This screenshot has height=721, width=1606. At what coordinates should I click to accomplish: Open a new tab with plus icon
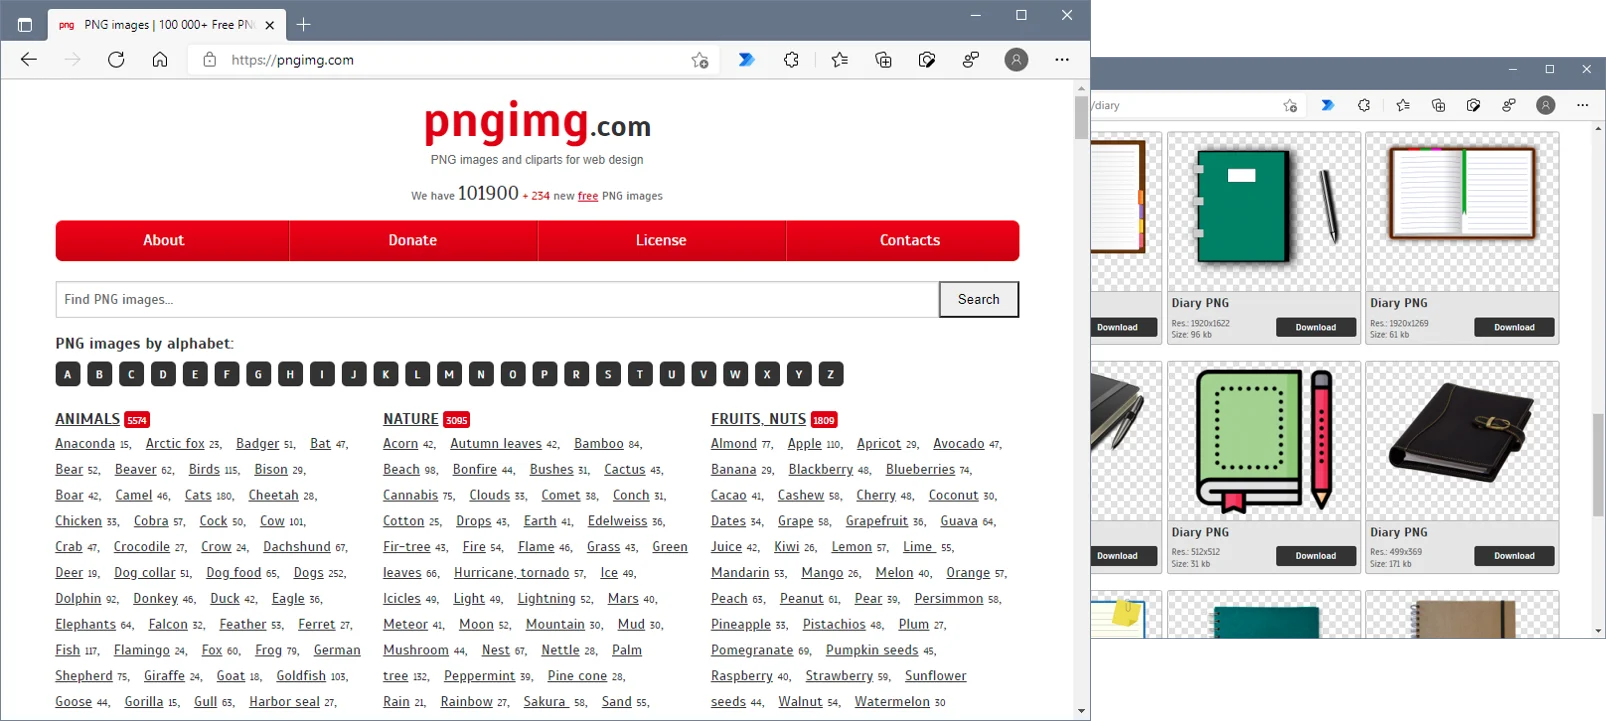pyautogui.click(x=304, y=24)
